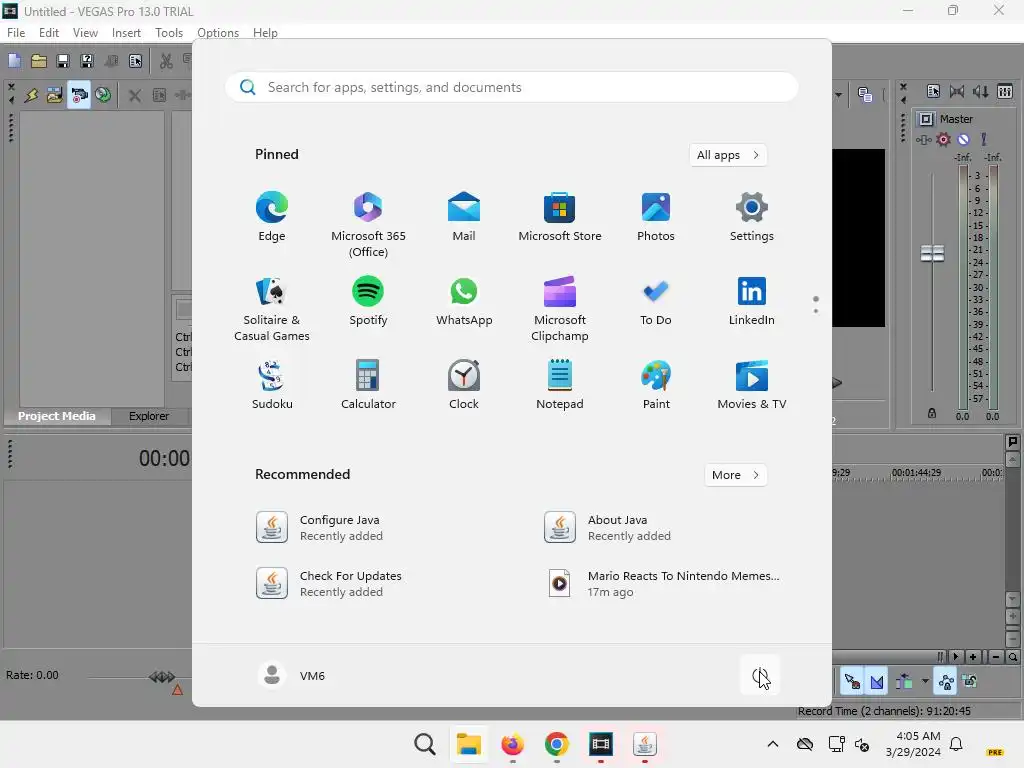This screenshot has width=1024, height=768.
Task: Open Google Chrome from taskbar
Action: pyautogui.click(x=556, y=744)
